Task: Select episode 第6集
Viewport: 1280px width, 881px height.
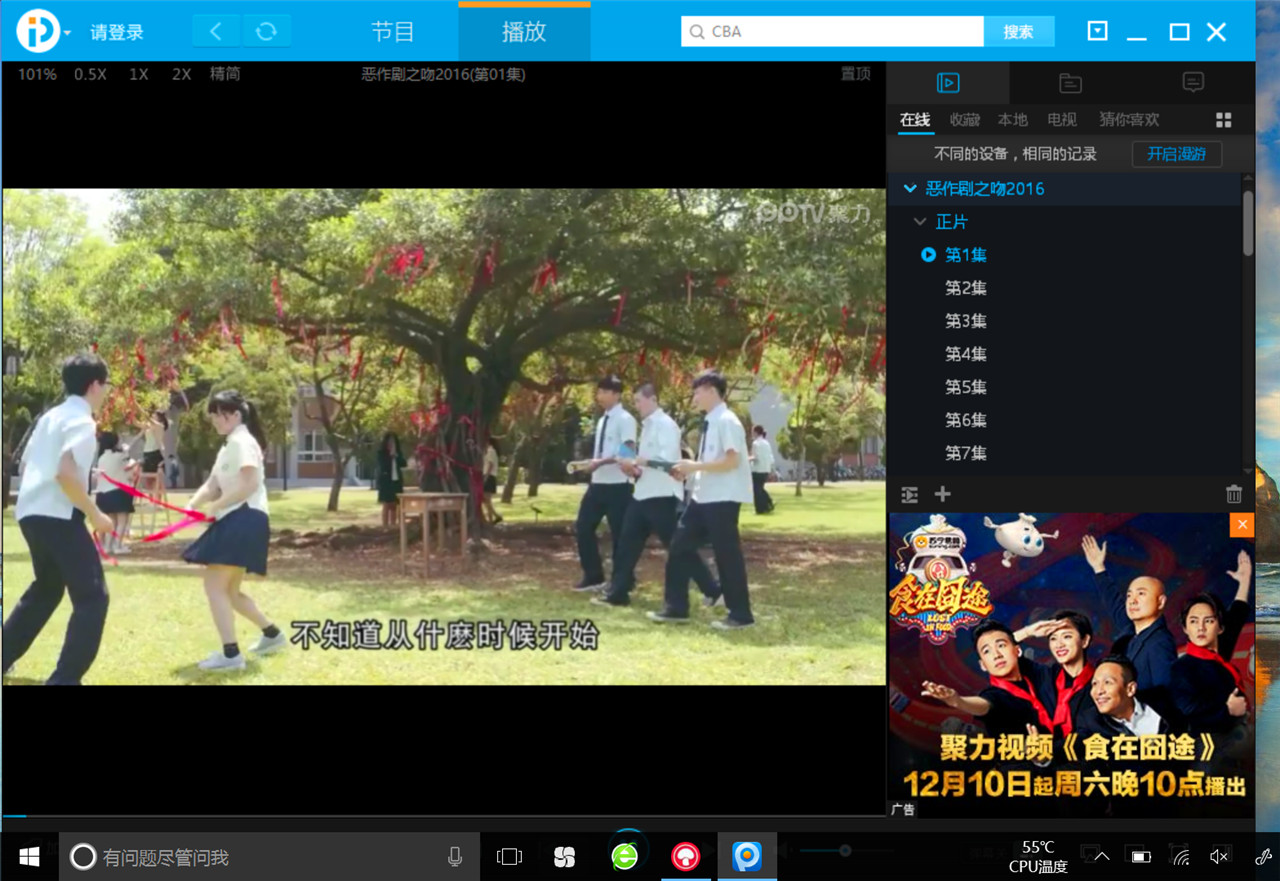Action: click(x=966, y=420)
